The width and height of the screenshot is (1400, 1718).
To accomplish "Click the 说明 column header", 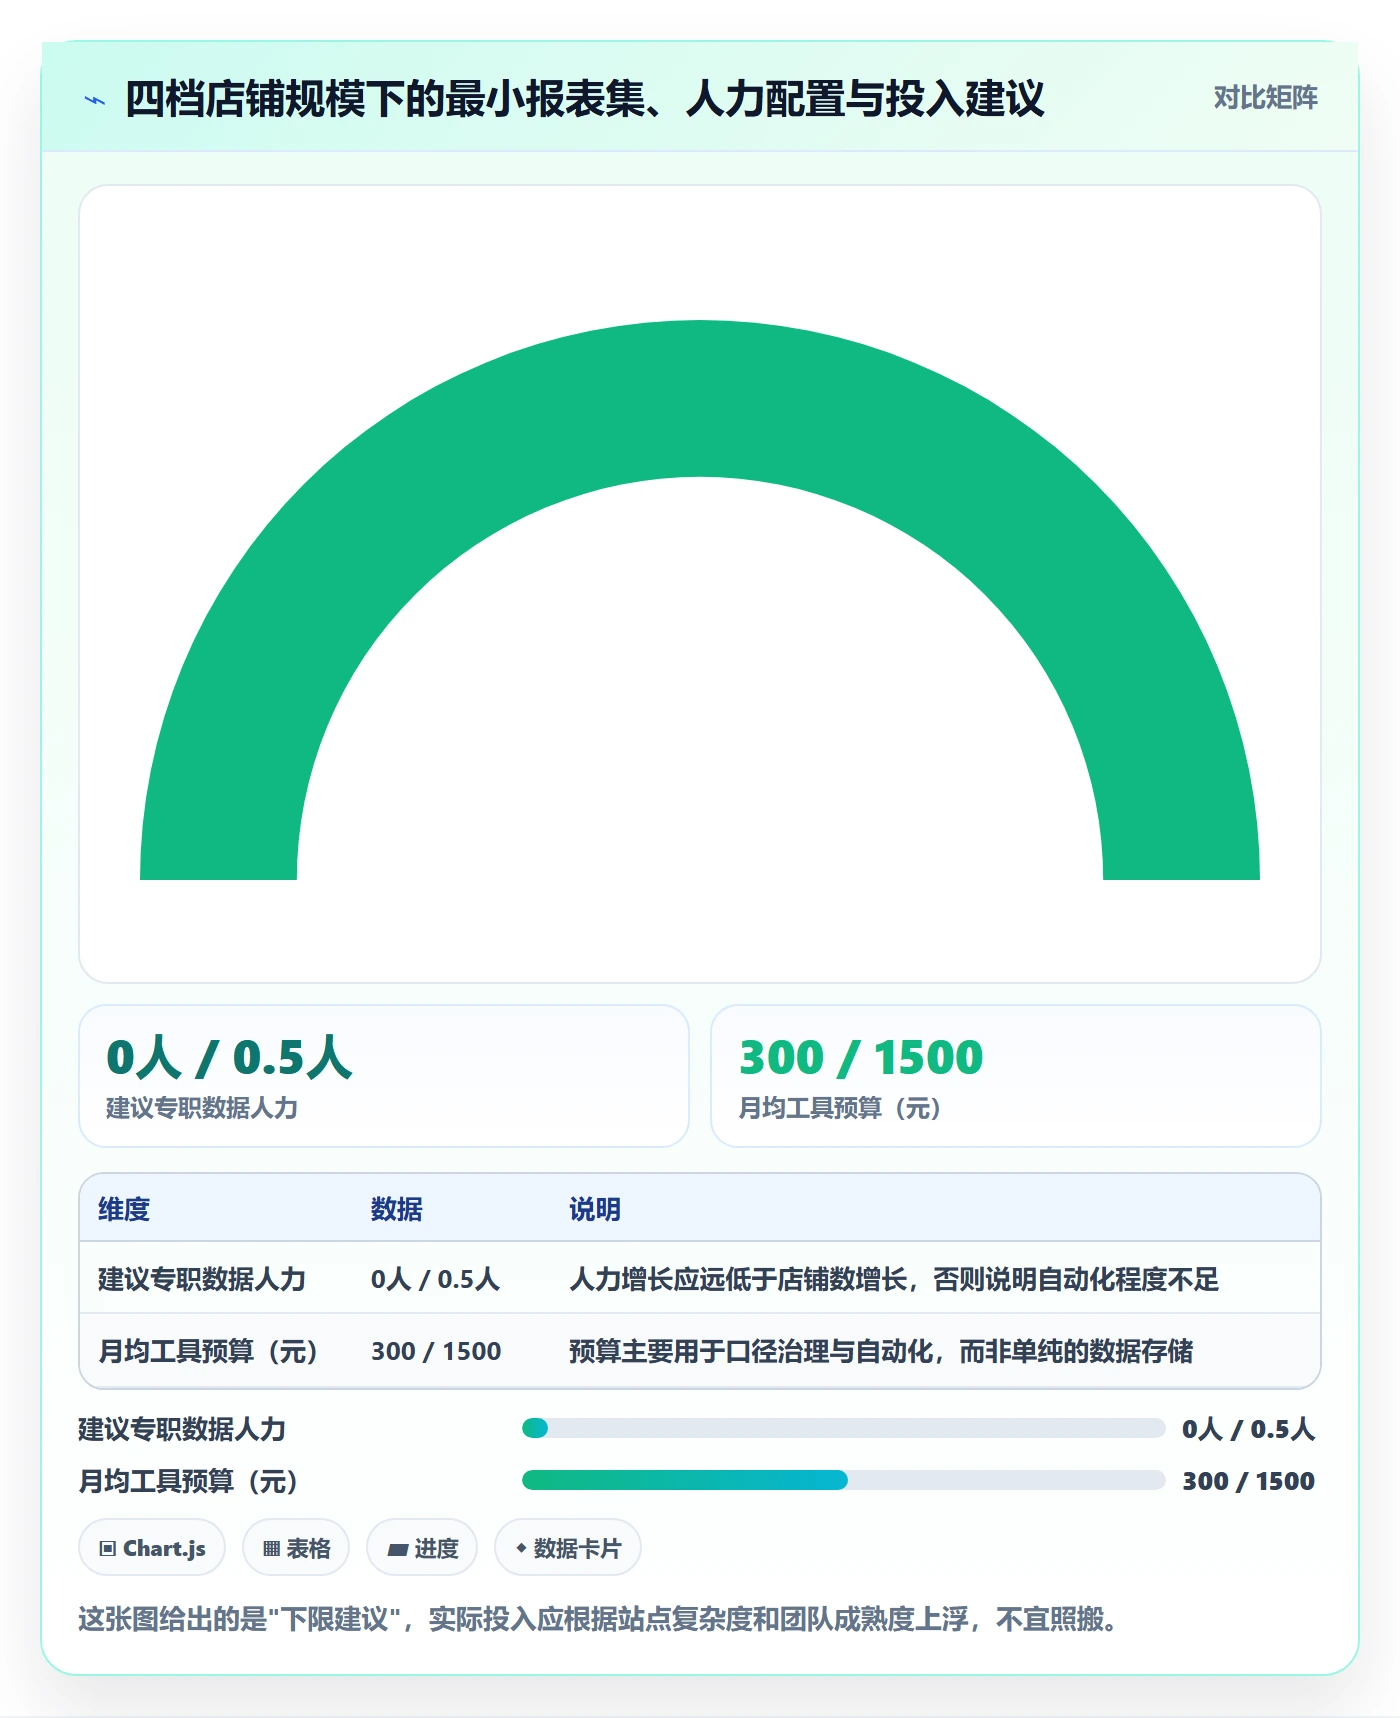I will pyautogui.click(x=595, y=1209).
